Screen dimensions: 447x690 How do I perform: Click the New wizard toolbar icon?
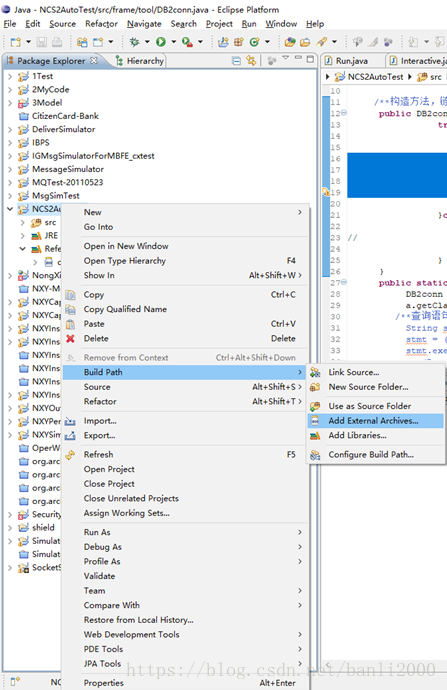click(x=15, y=42)
